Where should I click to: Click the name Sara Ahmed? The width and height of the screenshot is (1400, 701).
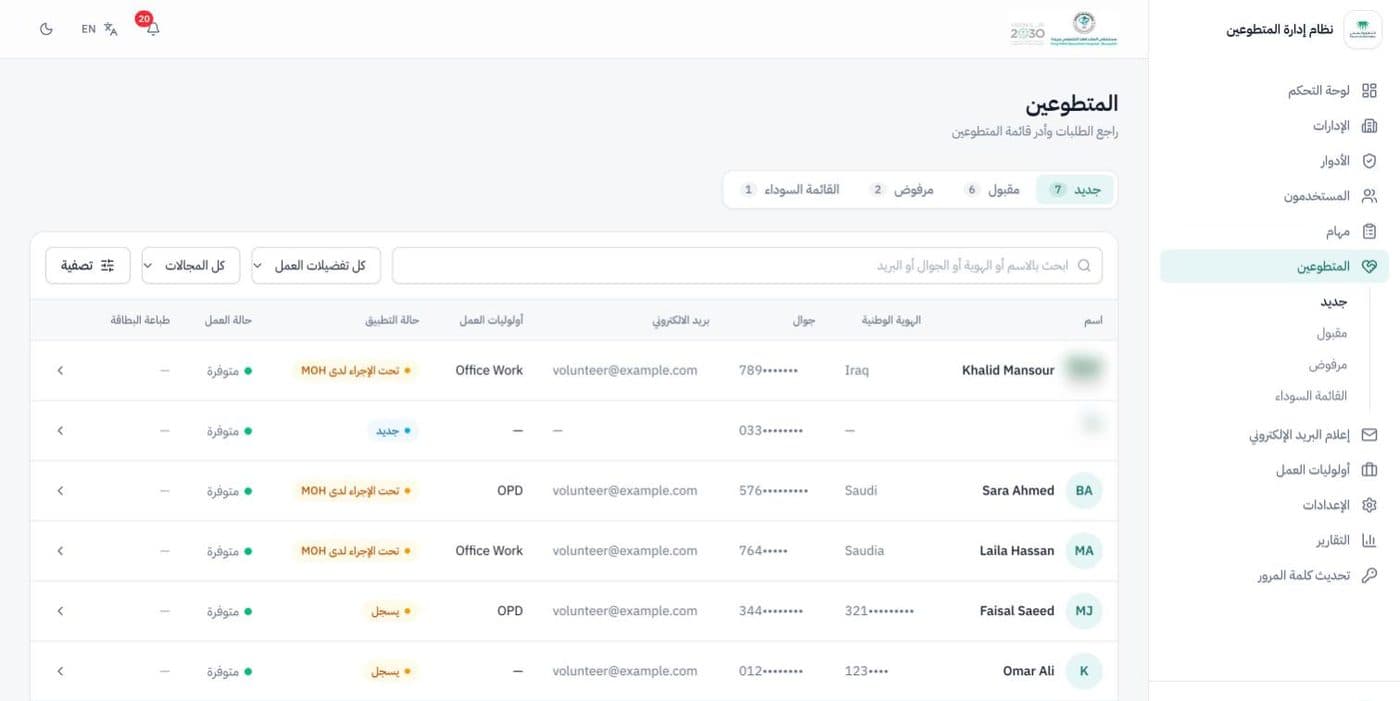point(1018,490)
